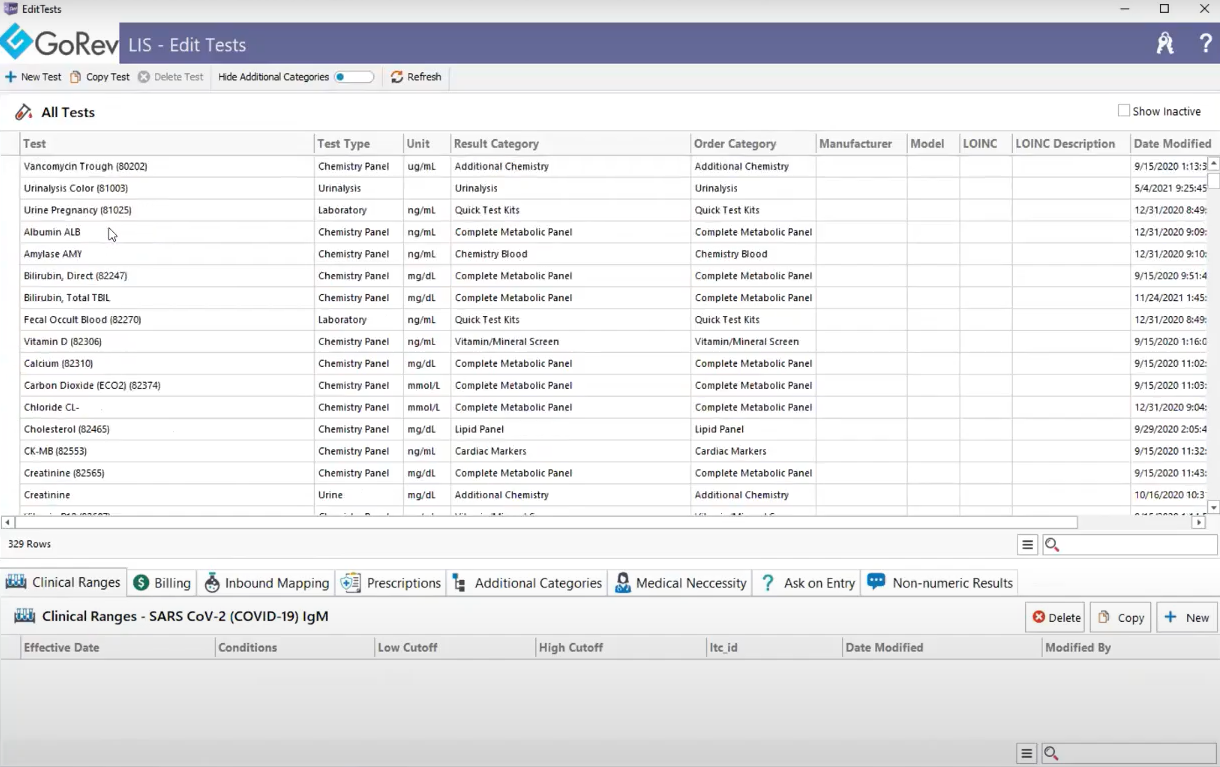Open the help question mark icon
Image resolution: width=1220 pixels, height=767 pixels.
(x=1205, y=44)
